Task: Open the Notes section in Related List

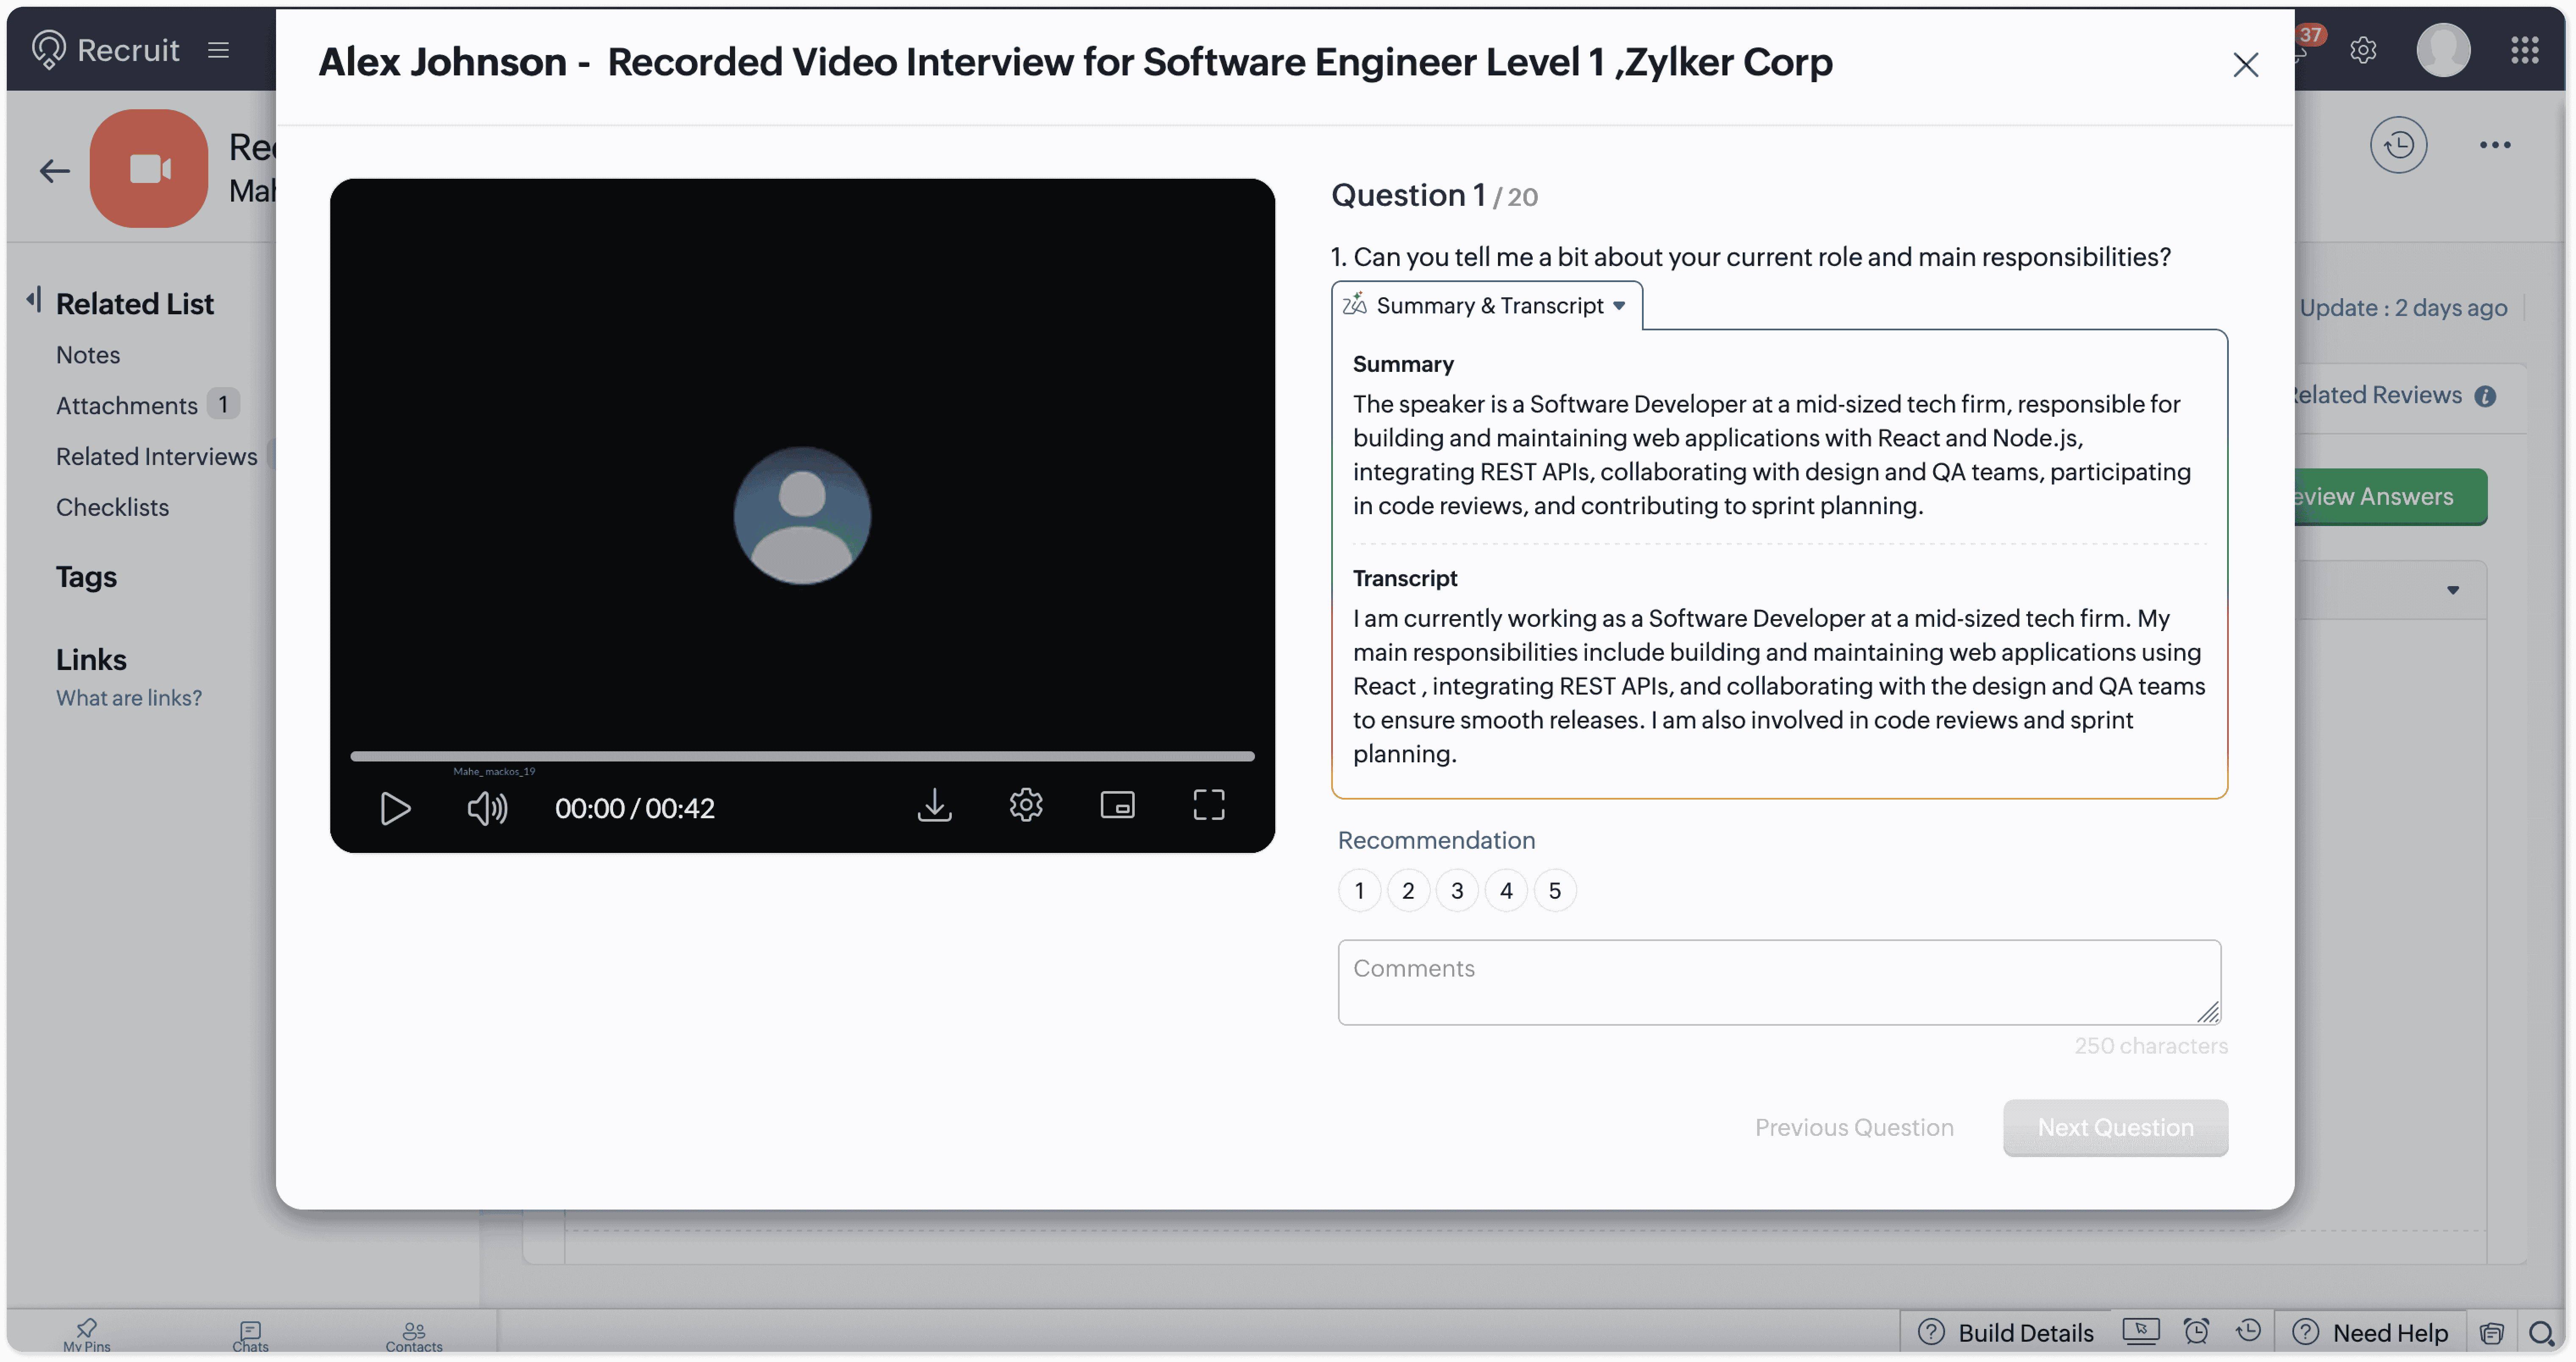Action: click(88, 354)
